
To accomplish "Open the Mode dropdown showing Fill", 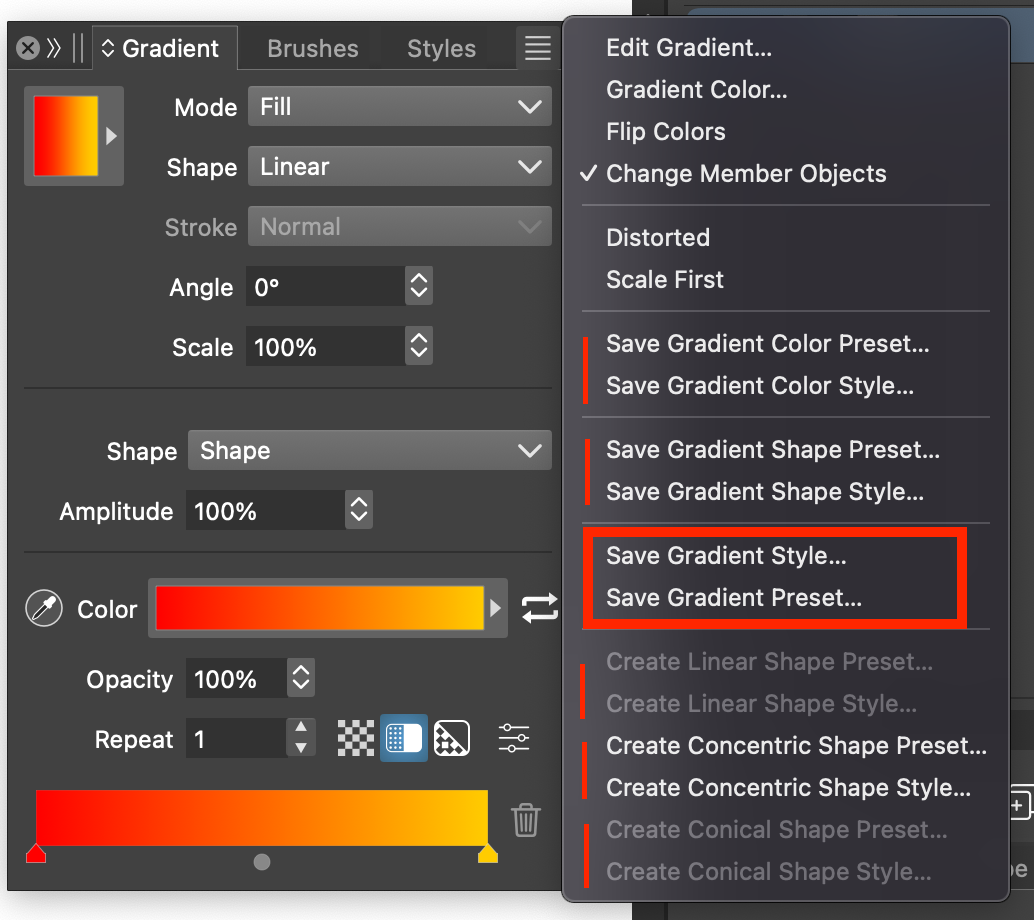I will (x=399, y=107).
